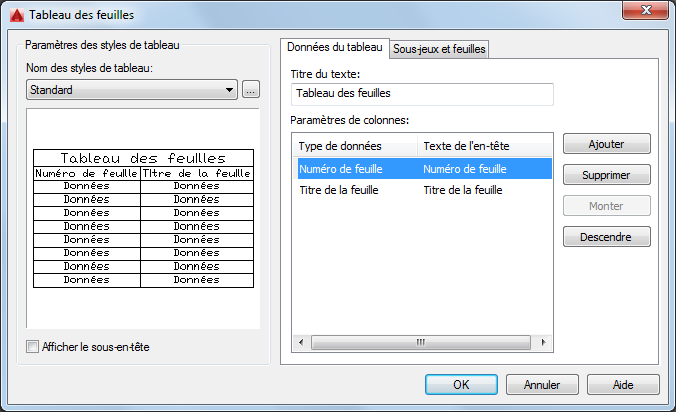Open help with the Aide button
The image size is (676, 412).
pyautogui.click(x=623, y=384)
